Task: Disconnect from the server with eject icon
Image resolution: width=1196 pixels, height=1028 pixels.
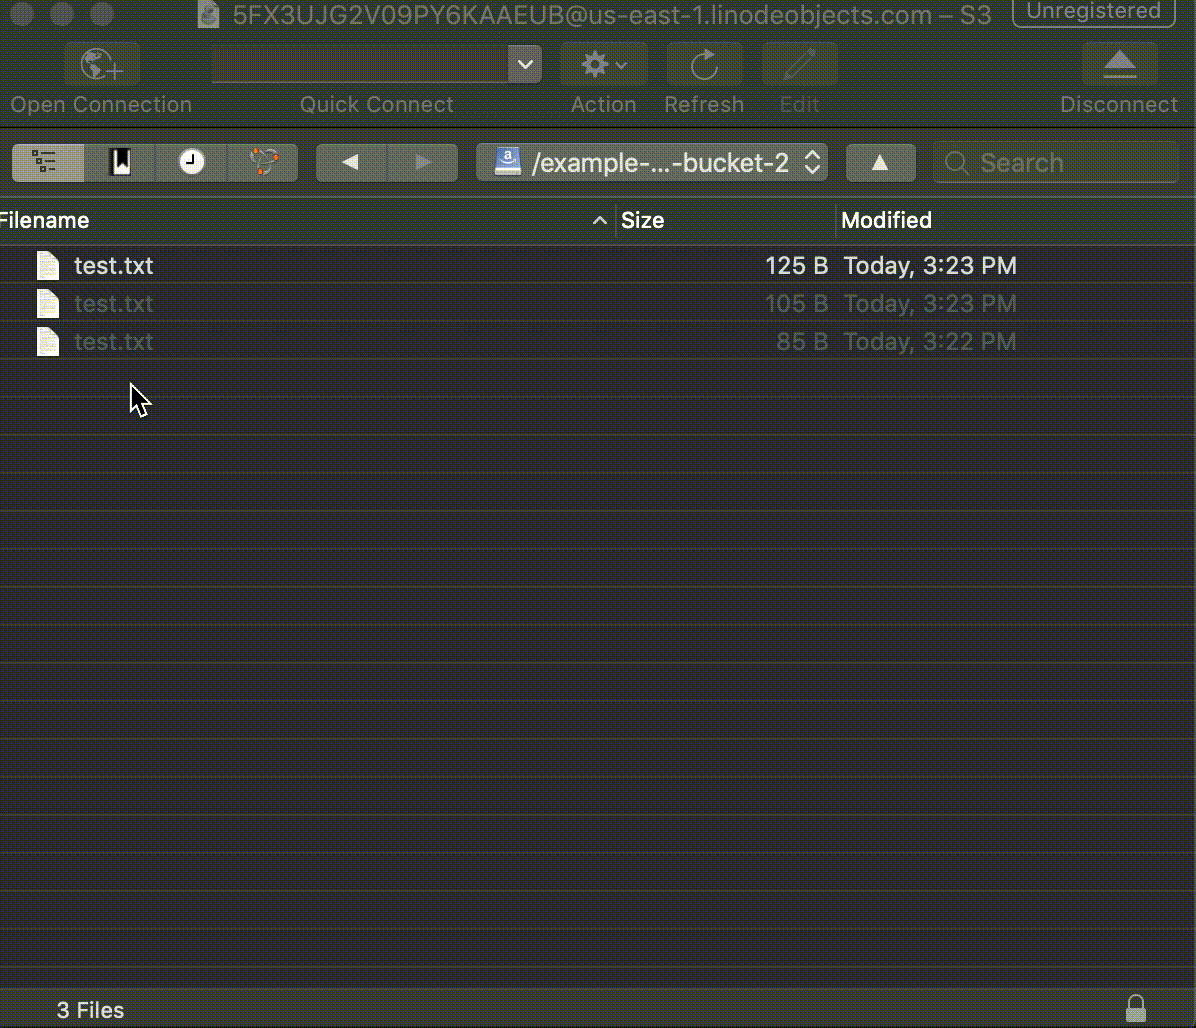Action: pos(1119,66)
